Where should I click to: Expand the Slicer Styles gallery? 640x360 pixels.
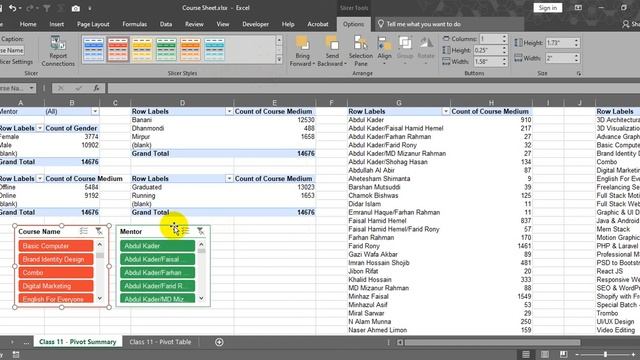tap(279, 60)
